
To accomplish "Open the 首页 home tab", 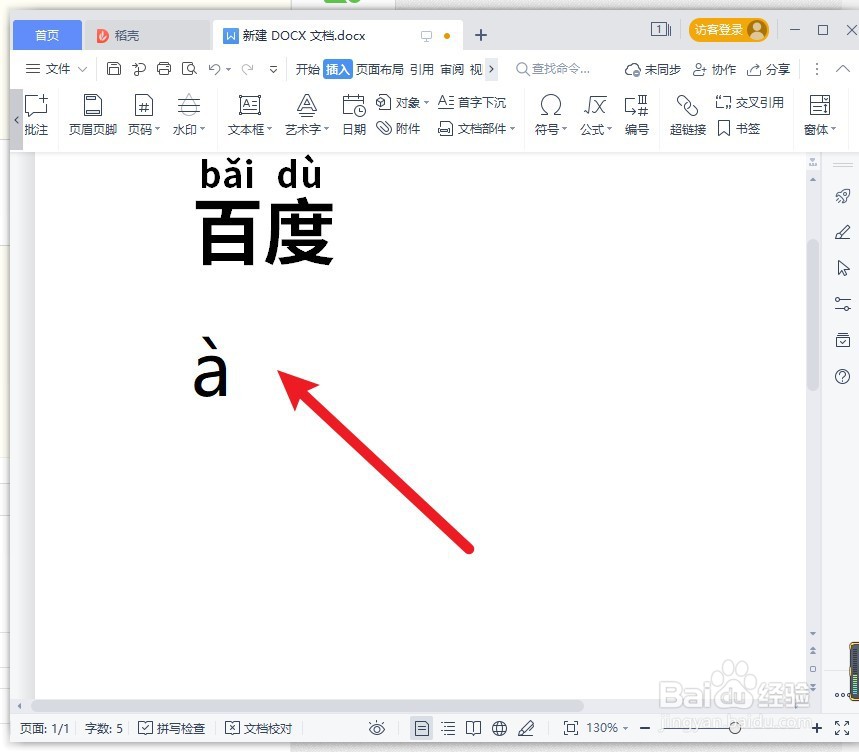I will pos(47,35).
